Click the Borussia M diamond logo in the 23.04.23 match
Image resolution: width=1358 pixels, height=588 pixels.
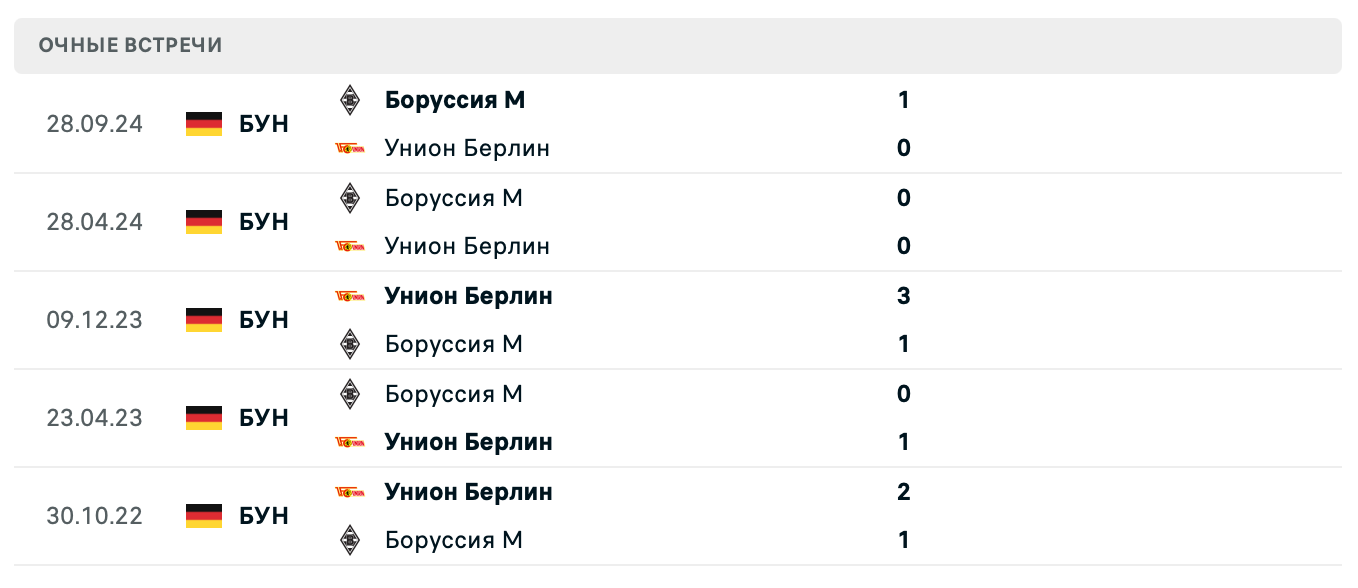(x=351, y=393)
